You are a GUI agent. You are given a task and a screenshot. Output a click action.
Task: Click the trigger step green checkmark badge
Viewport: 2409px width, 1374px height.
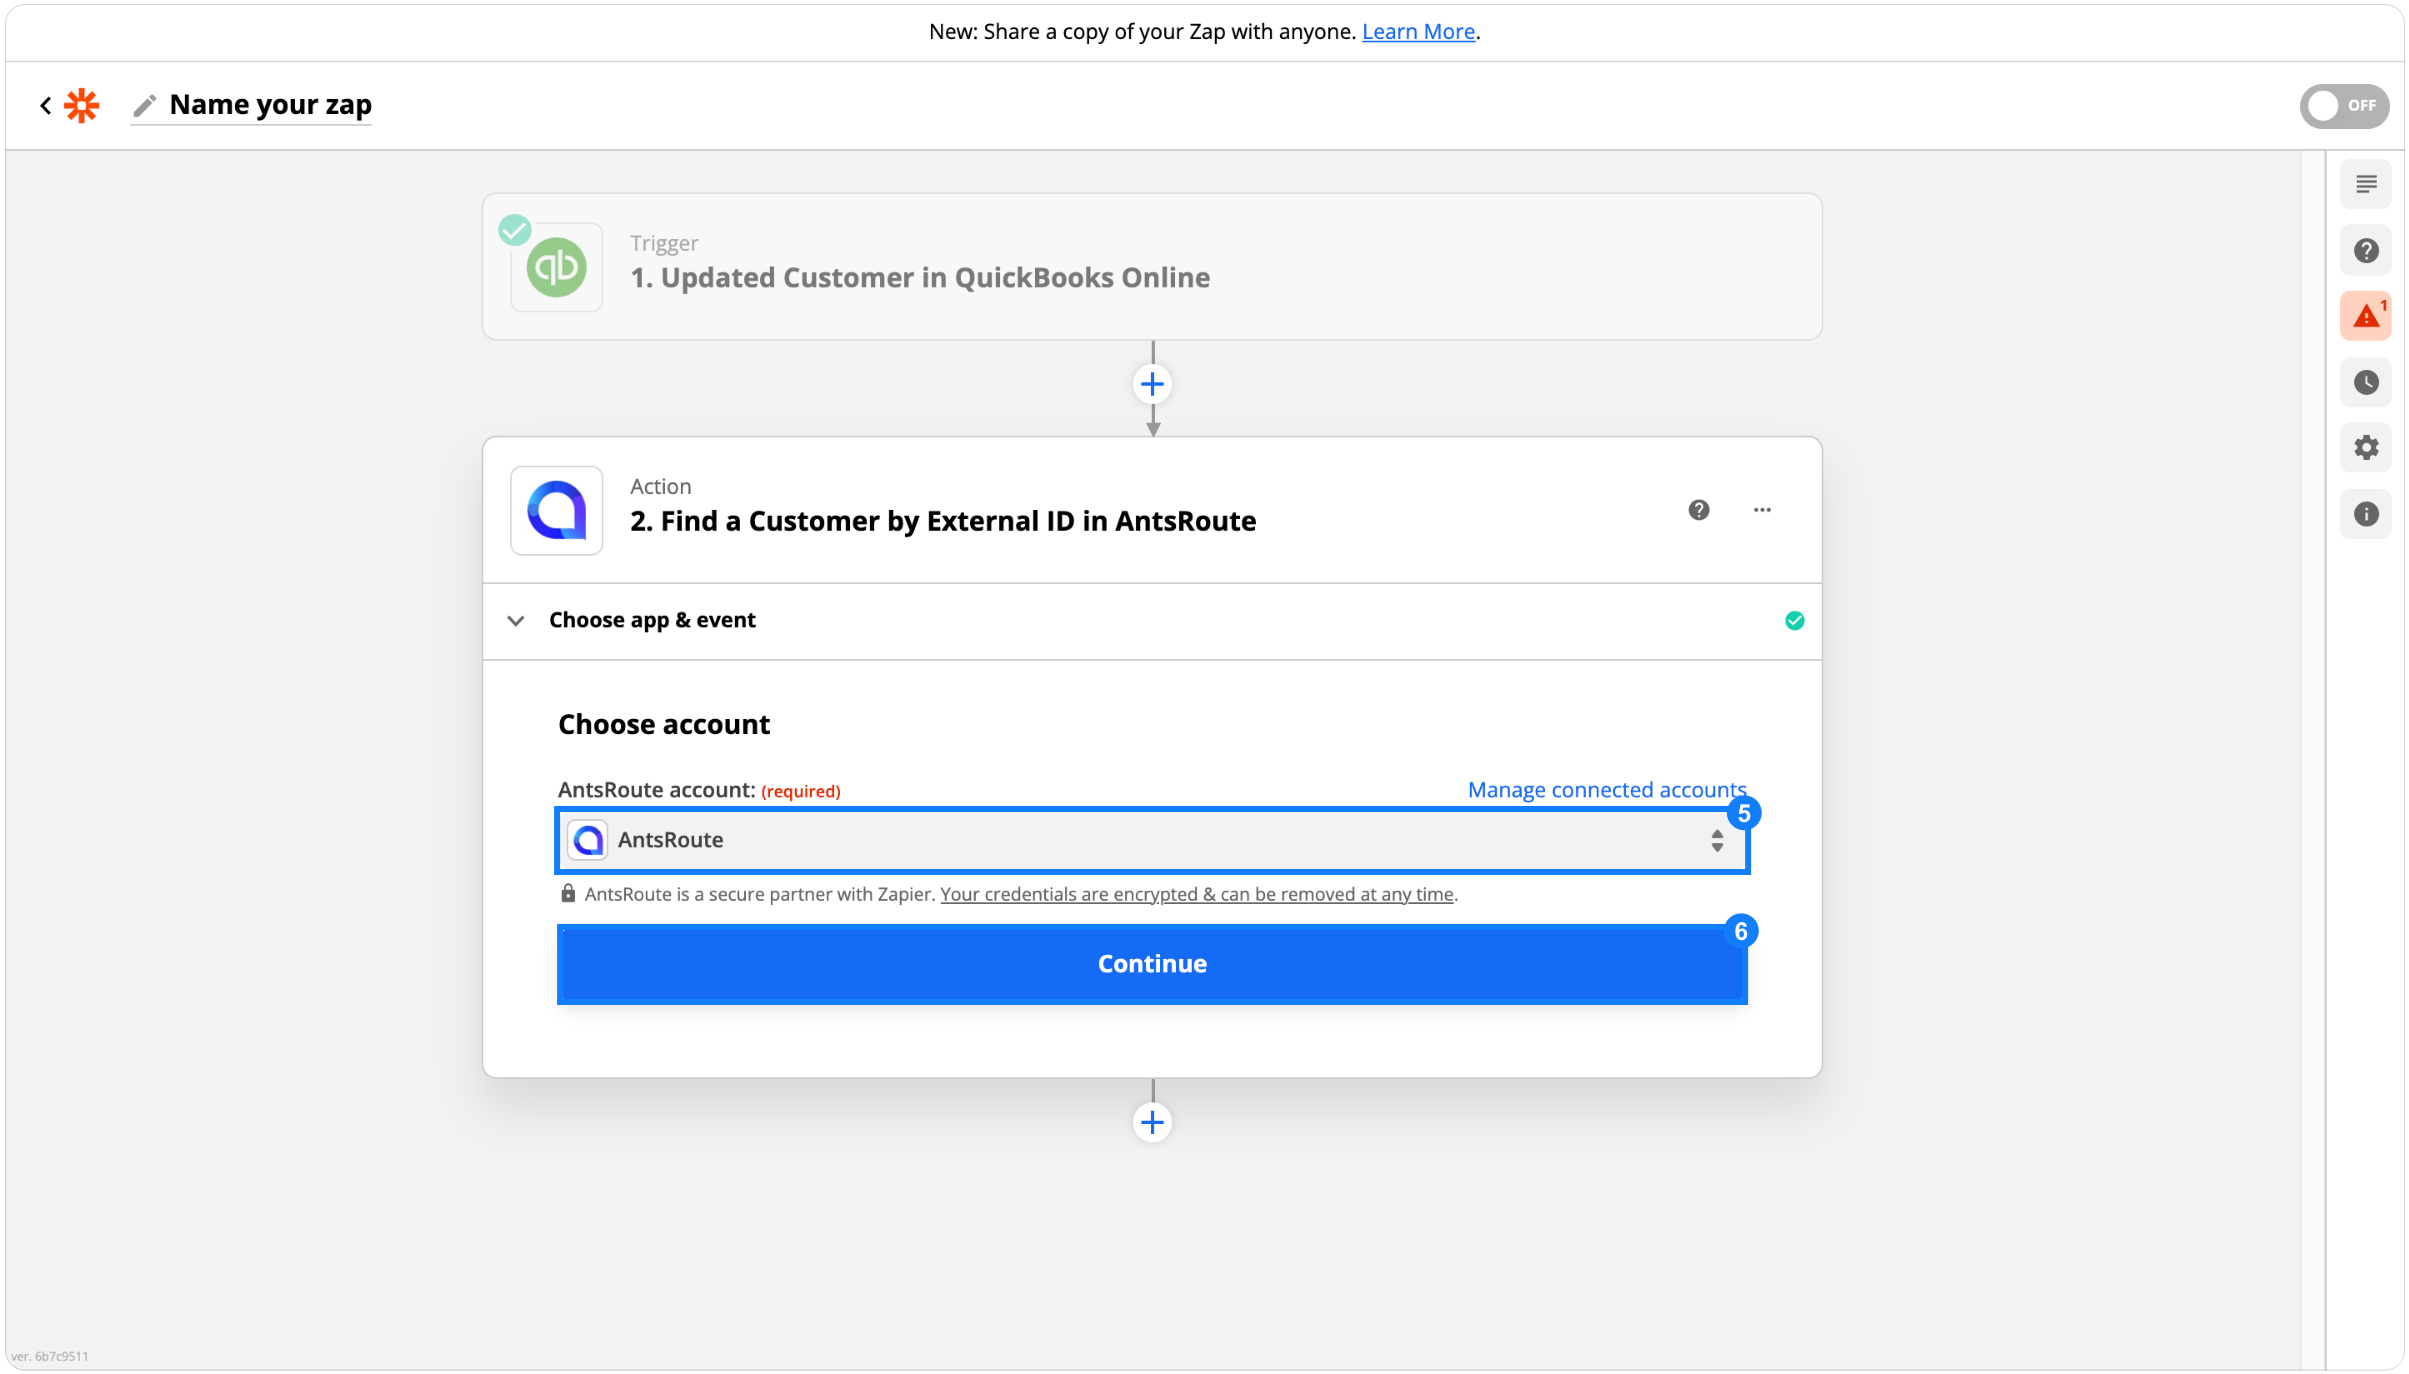[515, 230]
